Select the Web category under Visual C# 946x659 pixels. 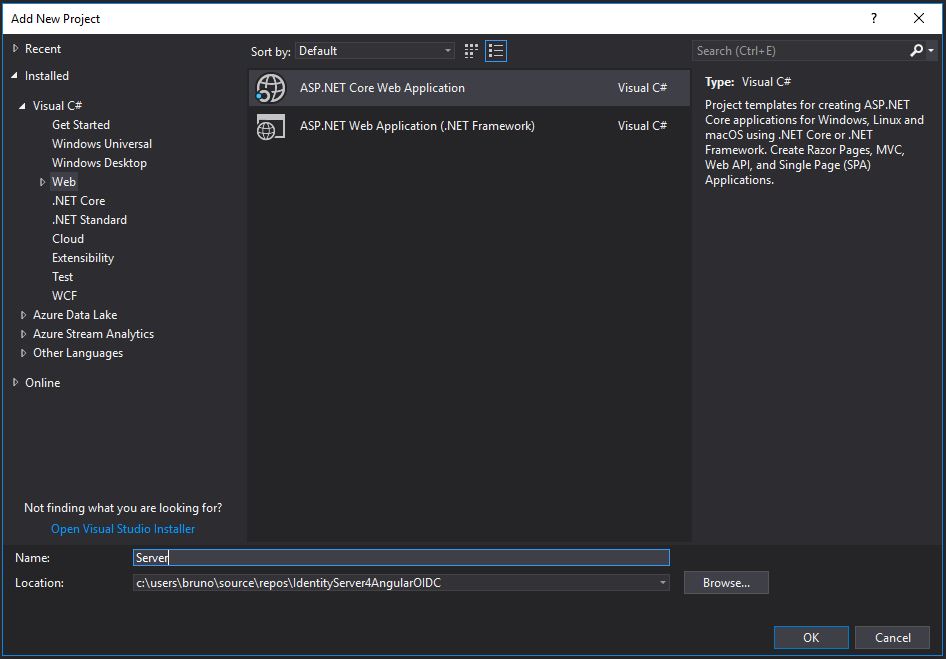click(64, 181)
